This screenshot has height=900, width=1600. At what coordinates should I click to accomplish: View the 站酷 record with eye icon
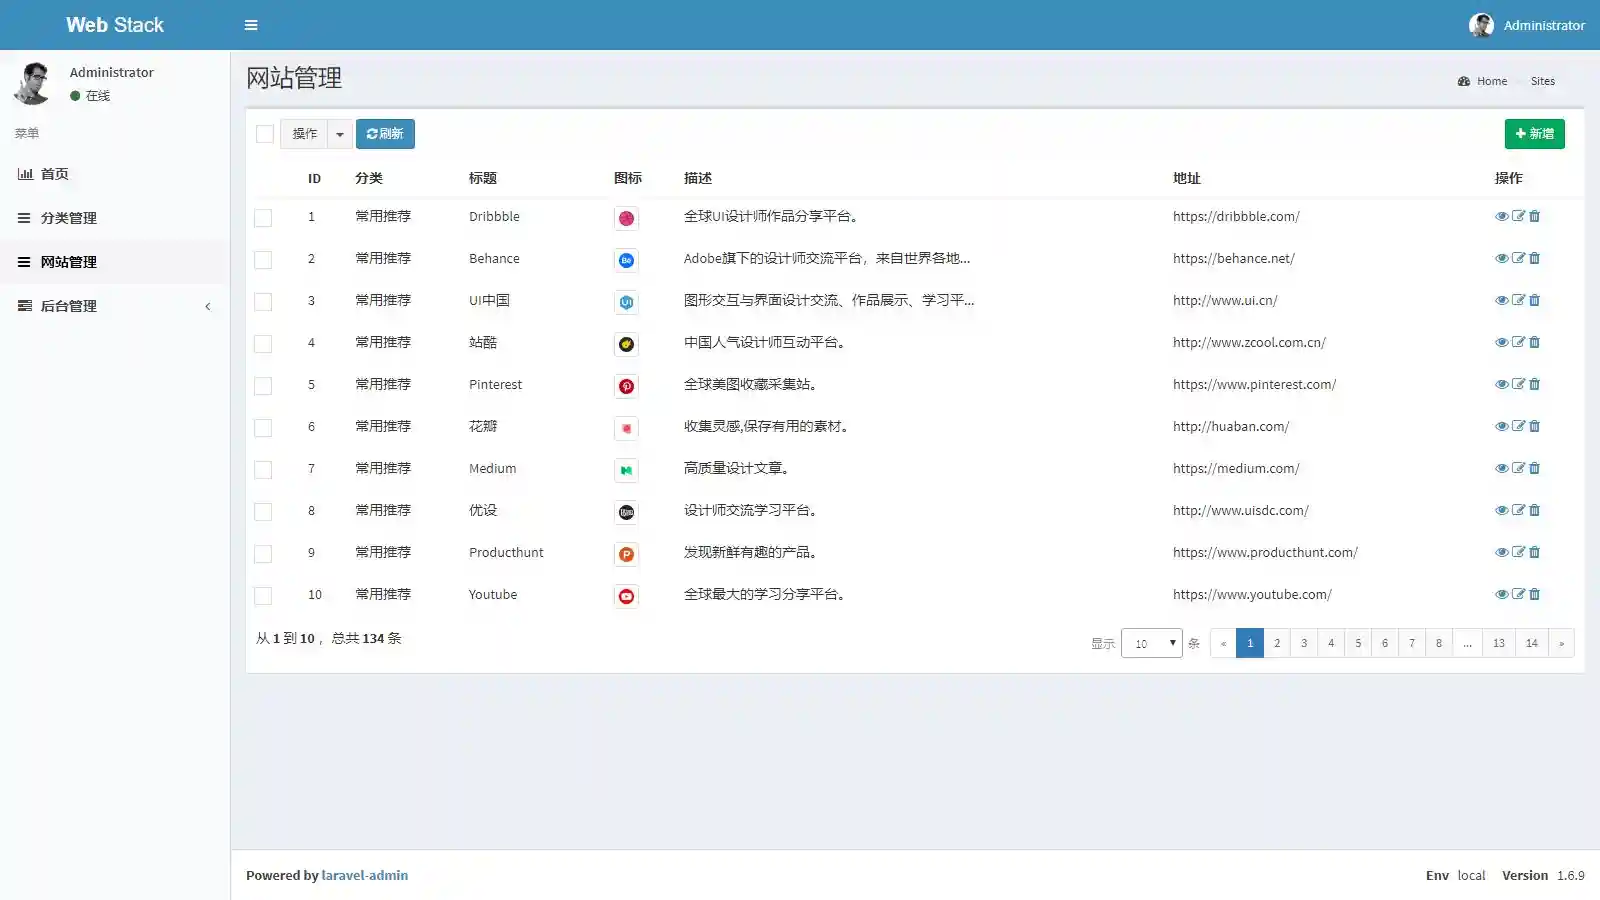[1501, 342]
